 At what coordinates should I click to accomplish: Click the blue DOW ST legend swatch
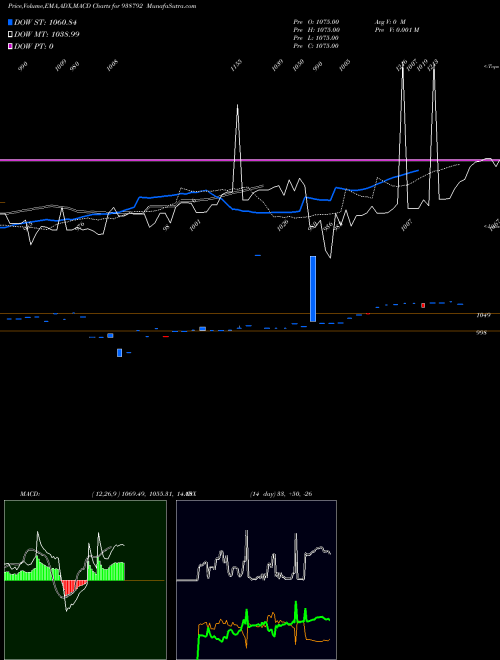tap(10, 22)
